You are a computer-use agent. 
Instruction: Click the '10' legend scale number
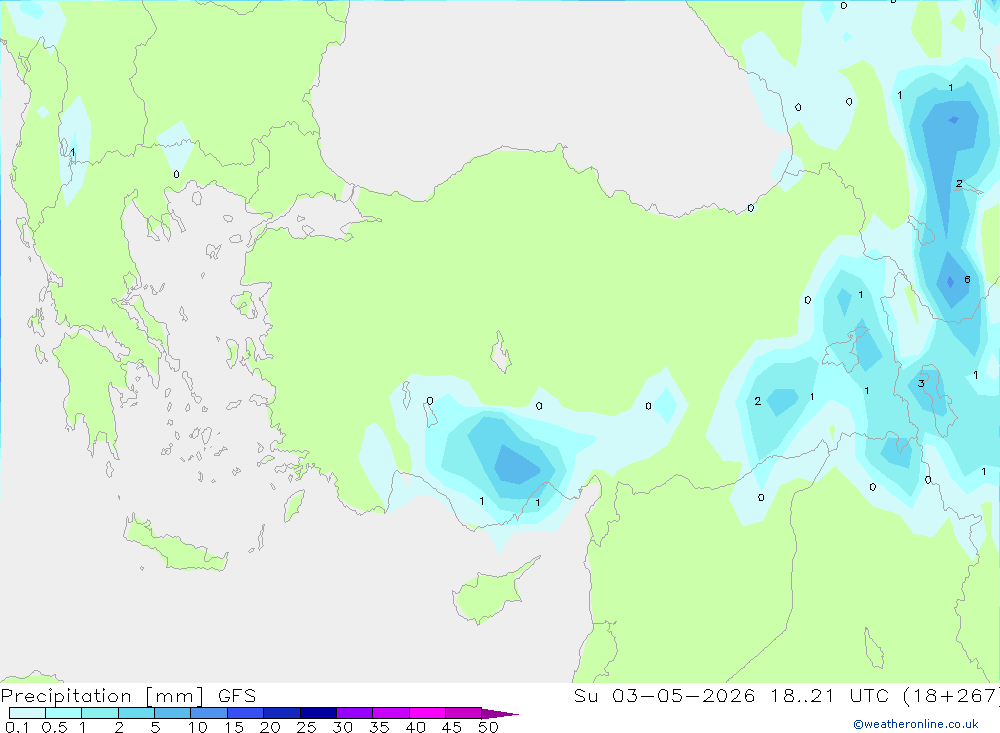198,727
